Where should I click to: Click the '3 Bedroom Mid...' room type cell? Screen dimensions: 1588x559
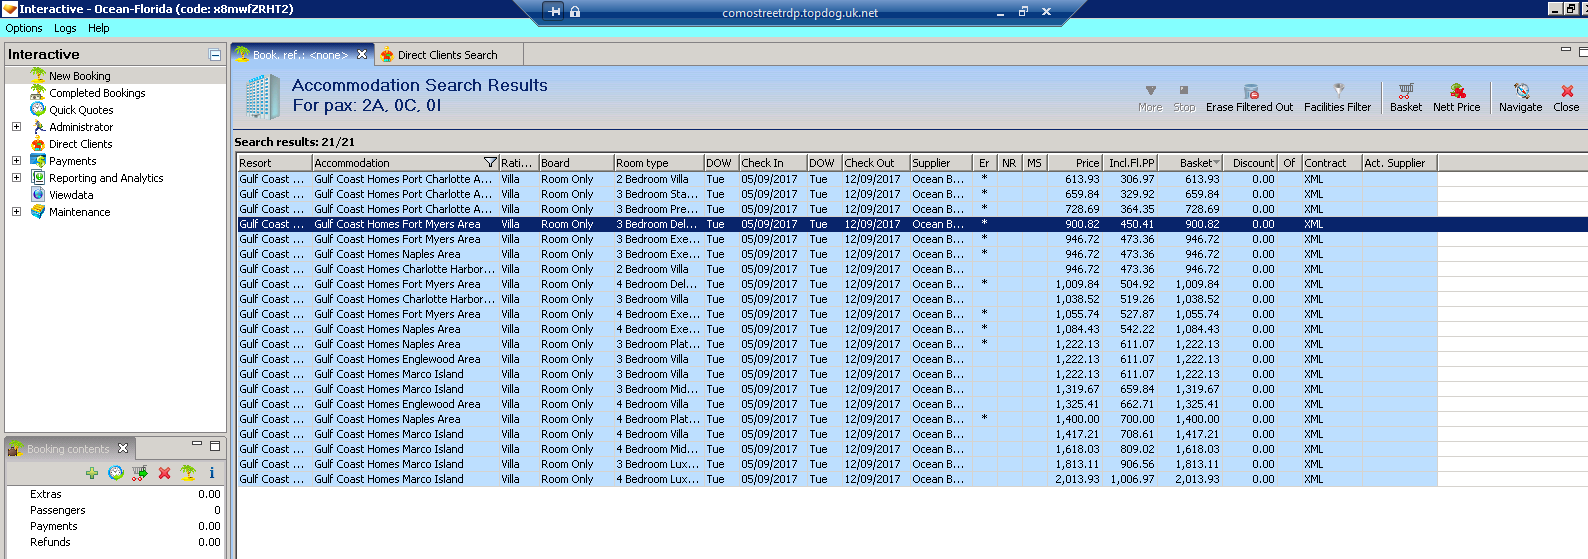click(658, 389)
